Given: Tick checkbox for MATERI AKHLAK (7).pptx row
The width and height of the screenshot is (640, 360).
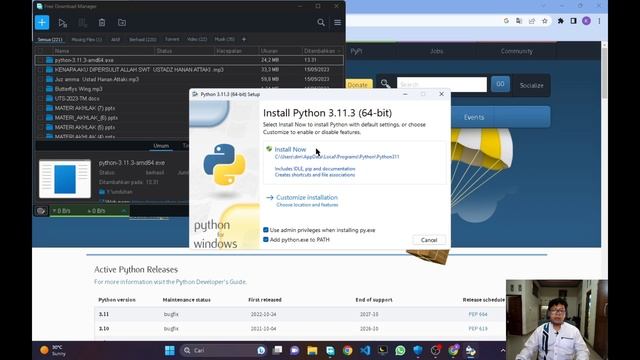Looking at the screenshot, I should (x=40, y=108).
